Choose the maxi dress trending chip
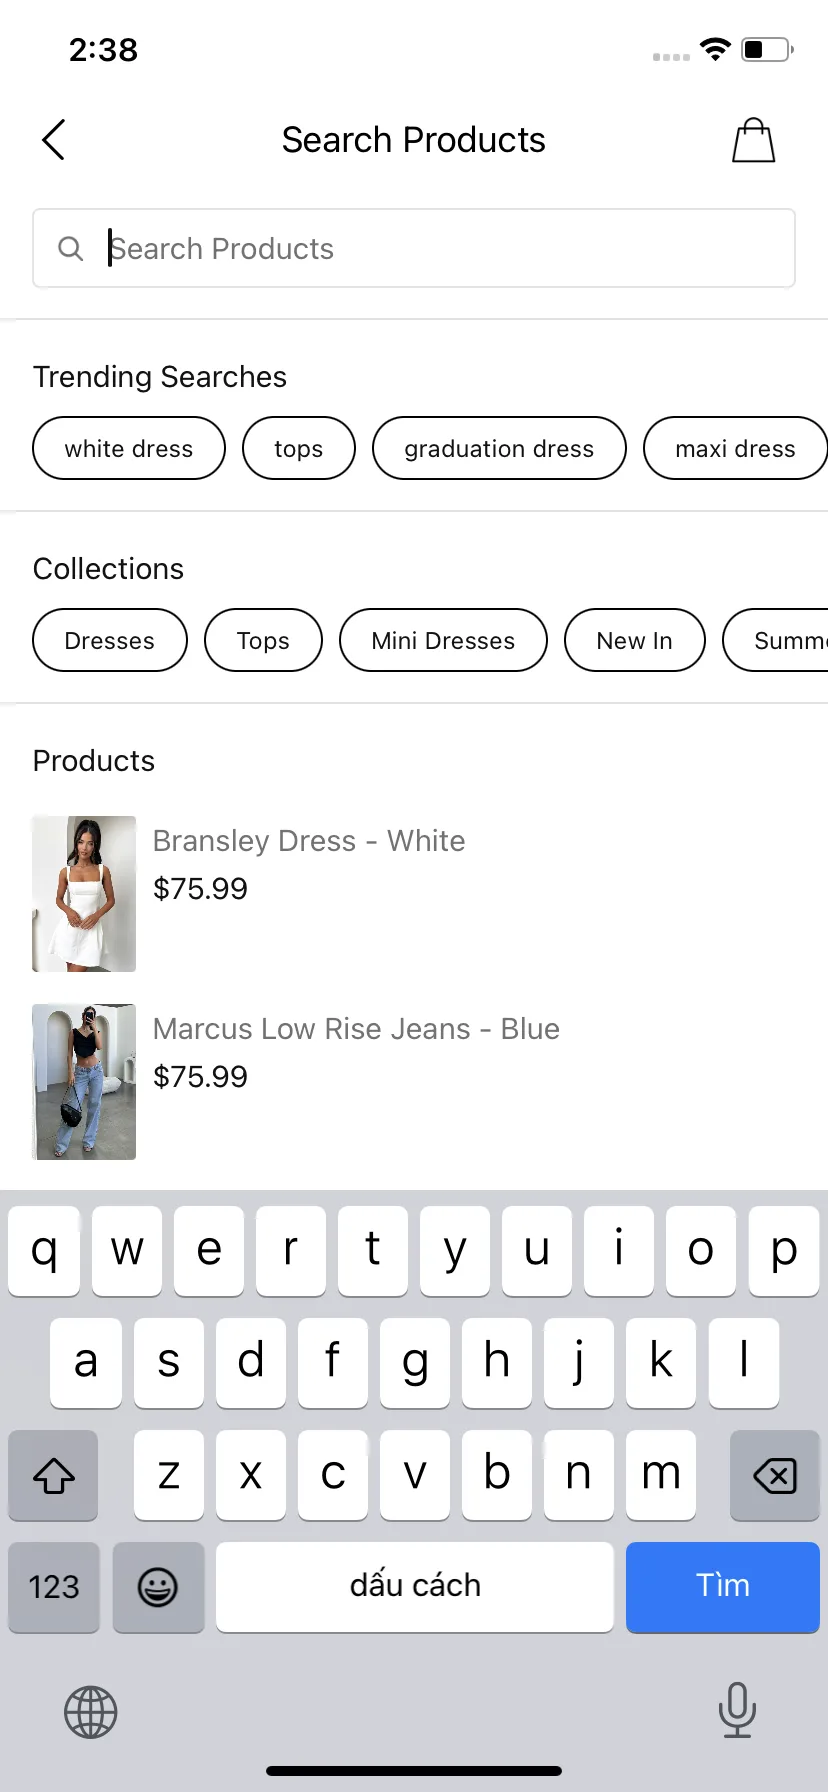 click(x=735, y=448)
